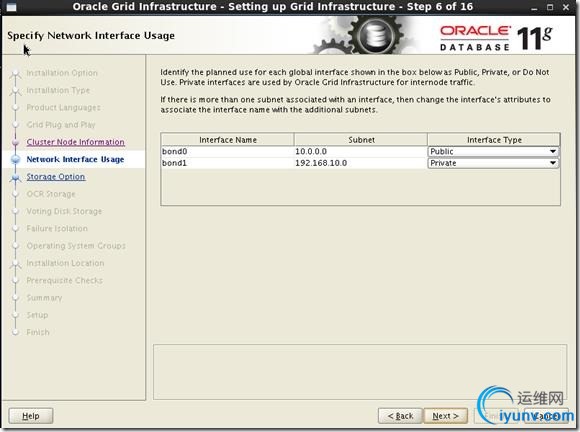Screen dimensions: 580x432
Task: Close the installer window
Action: coord(566,7)
